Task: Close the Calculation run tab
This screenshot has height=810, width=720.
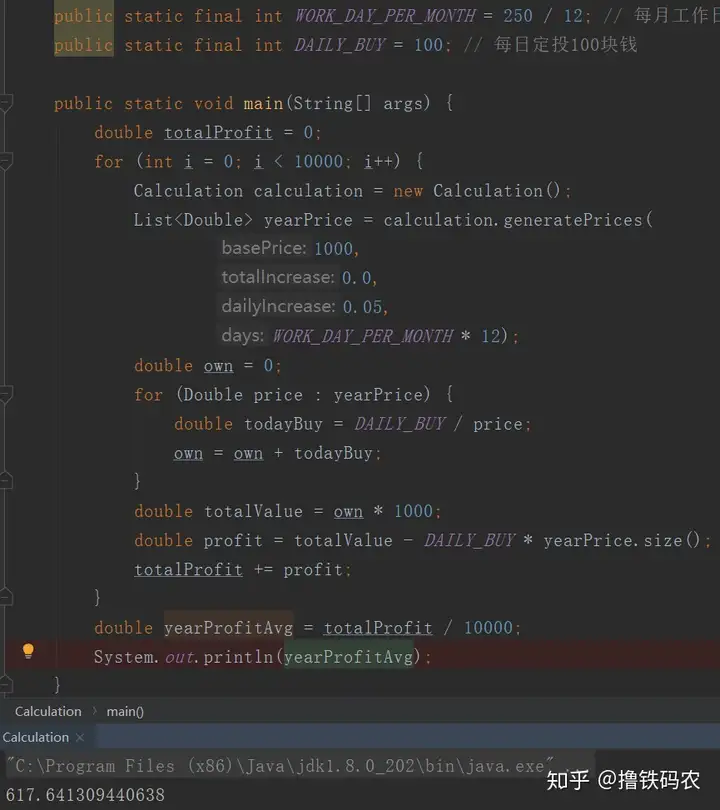Action: point(80,738)
